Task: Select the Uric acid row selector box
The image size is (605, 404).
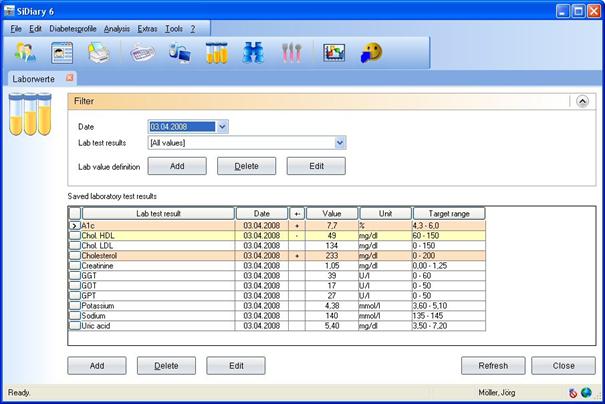Action: pos(74,325)
